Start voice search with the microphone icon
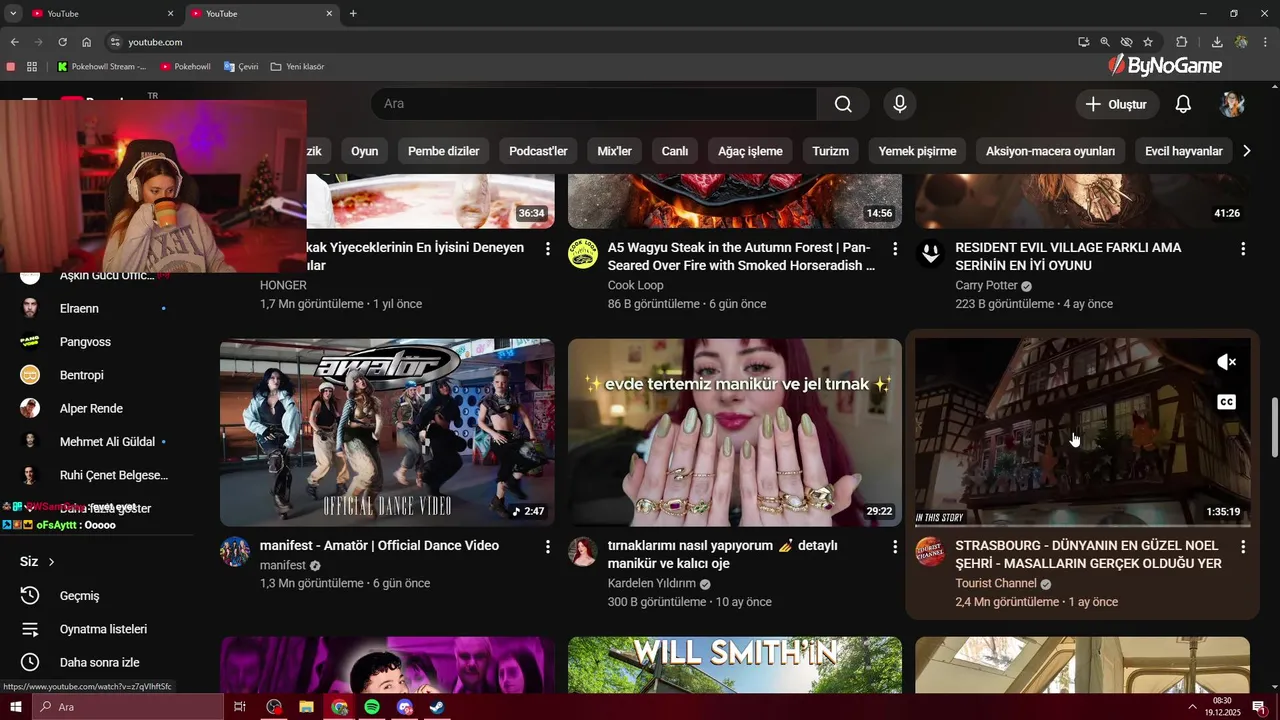This screenshot has width=1280, height=720. point(900,104)
